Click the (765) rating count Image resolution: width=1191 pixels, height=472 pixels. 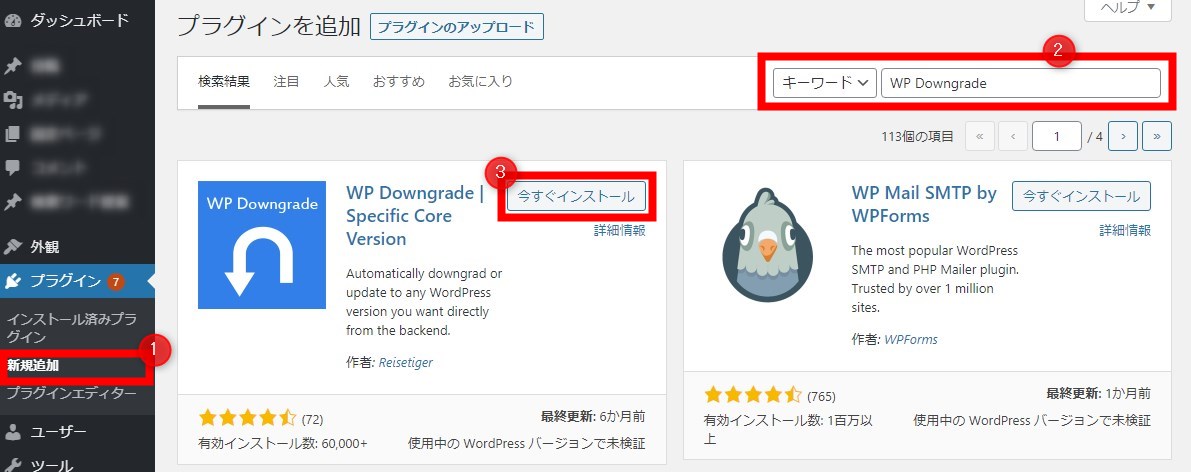point(821,396)
